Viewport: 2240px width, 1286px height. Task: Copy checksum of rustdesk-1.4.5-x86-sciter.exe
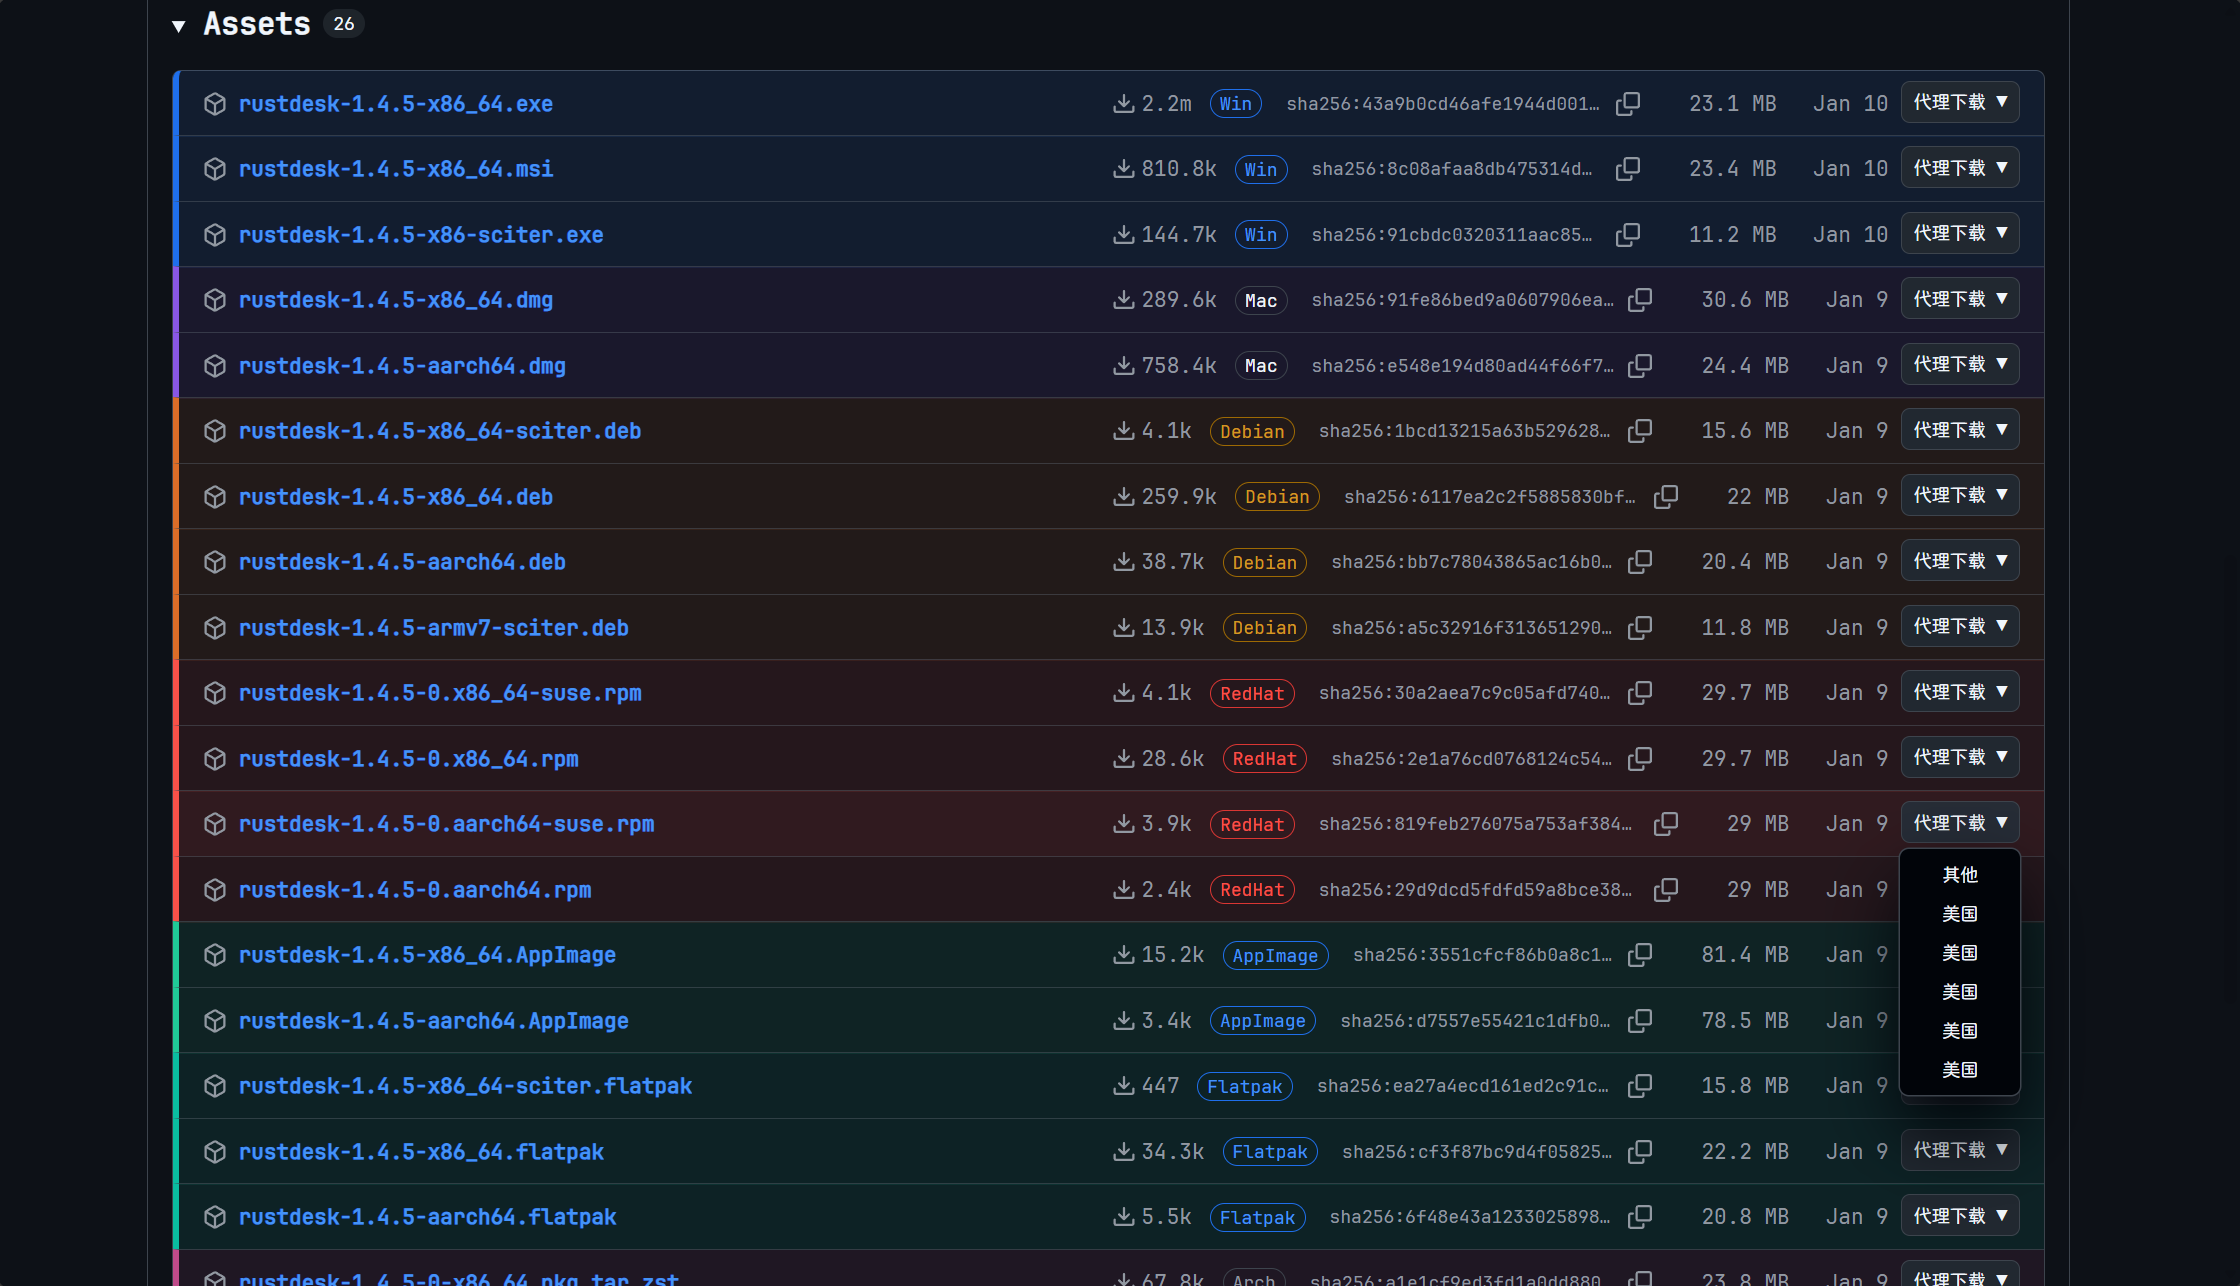pyautogui.click(x=1628, y=234)
